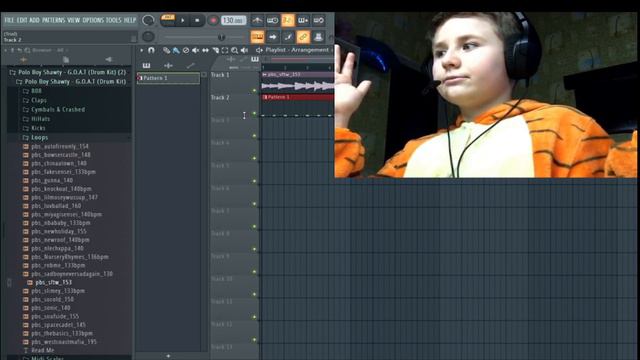Mute Track 3 with its green LED
Image resolution: width=640 pixels, height=360 pixels.
click(x=254, y=136)
